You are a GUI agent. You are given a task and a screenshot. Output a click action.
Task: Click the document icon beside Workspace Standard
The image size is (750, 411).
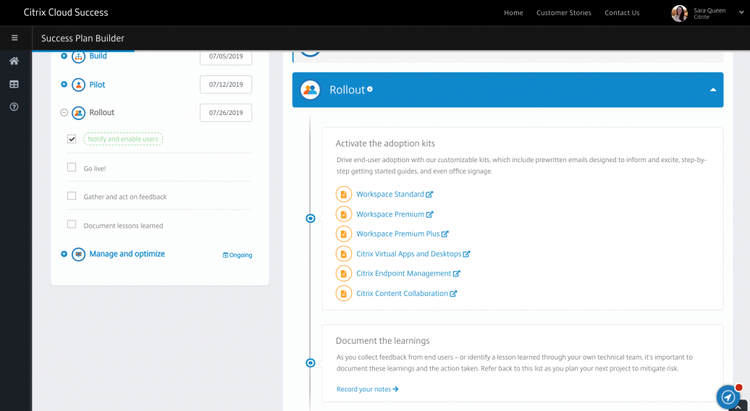(x=343, y=194)
